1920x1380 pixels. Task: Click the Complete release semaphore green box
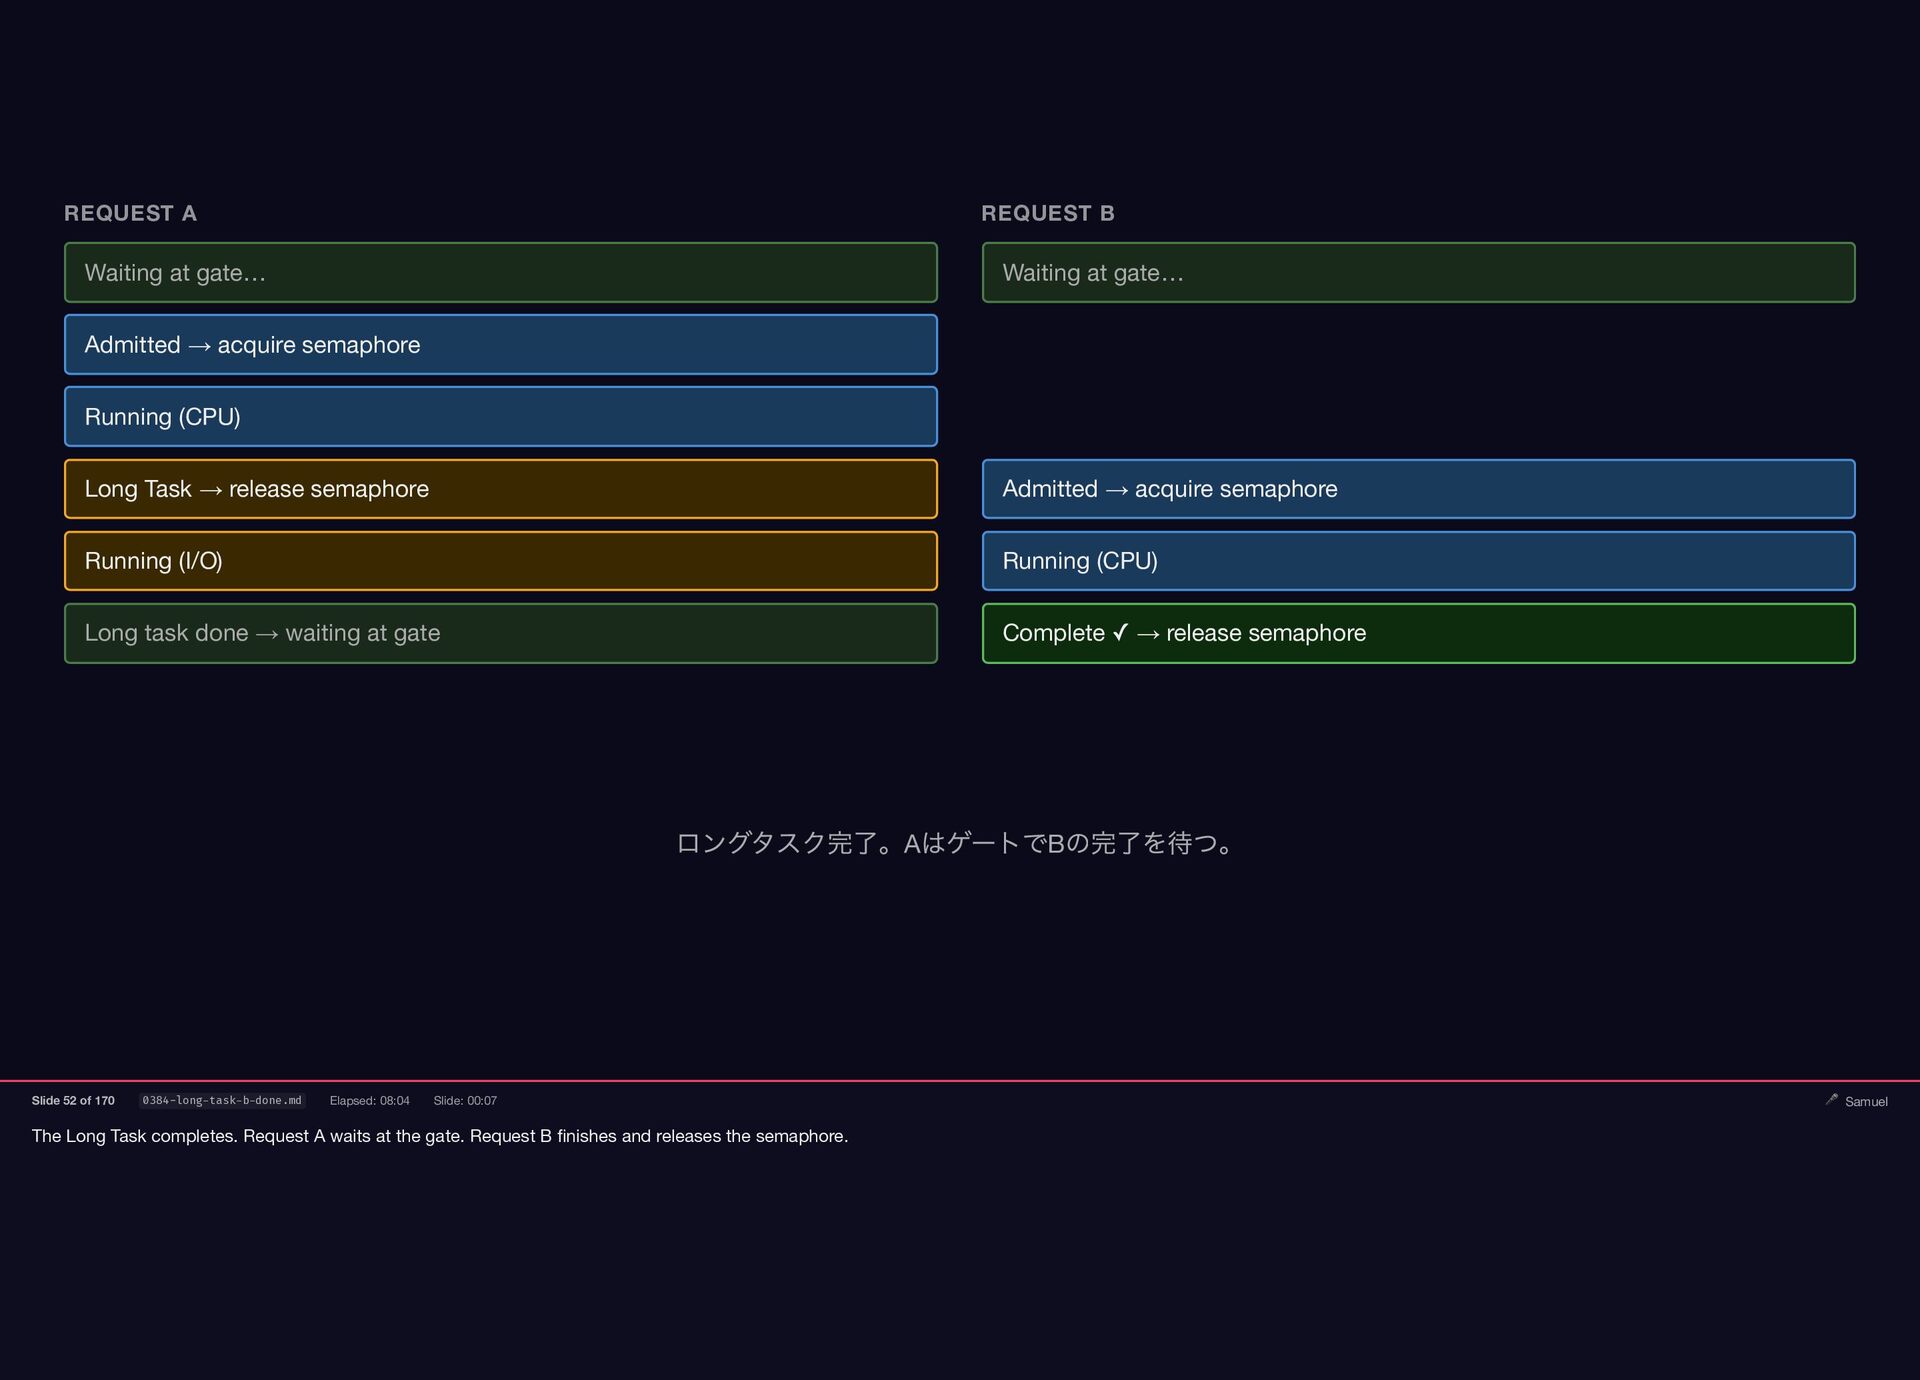[1417, 632]
